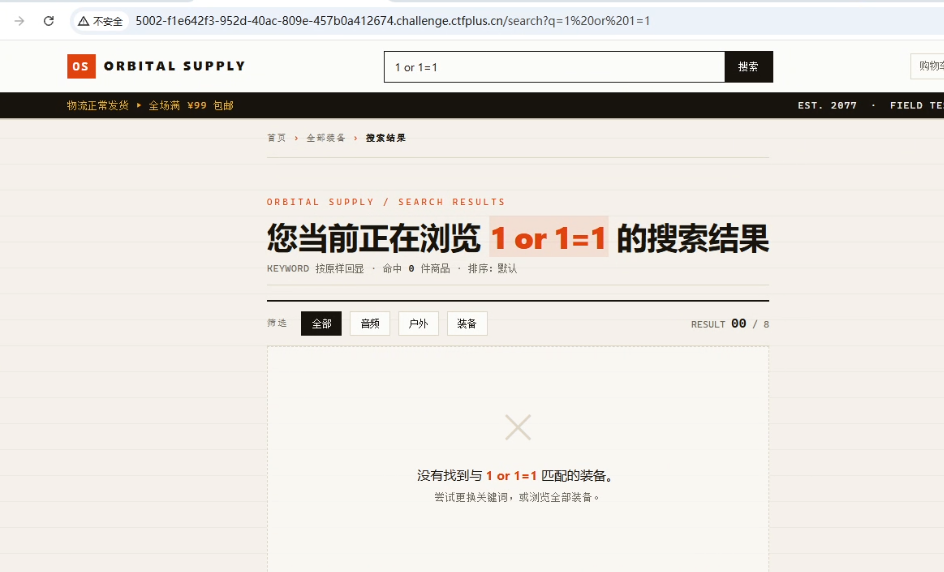Click the browser forward arrow
Image resolution: width=944 pixels, height=572 pixels.
[x=19, y=21]
